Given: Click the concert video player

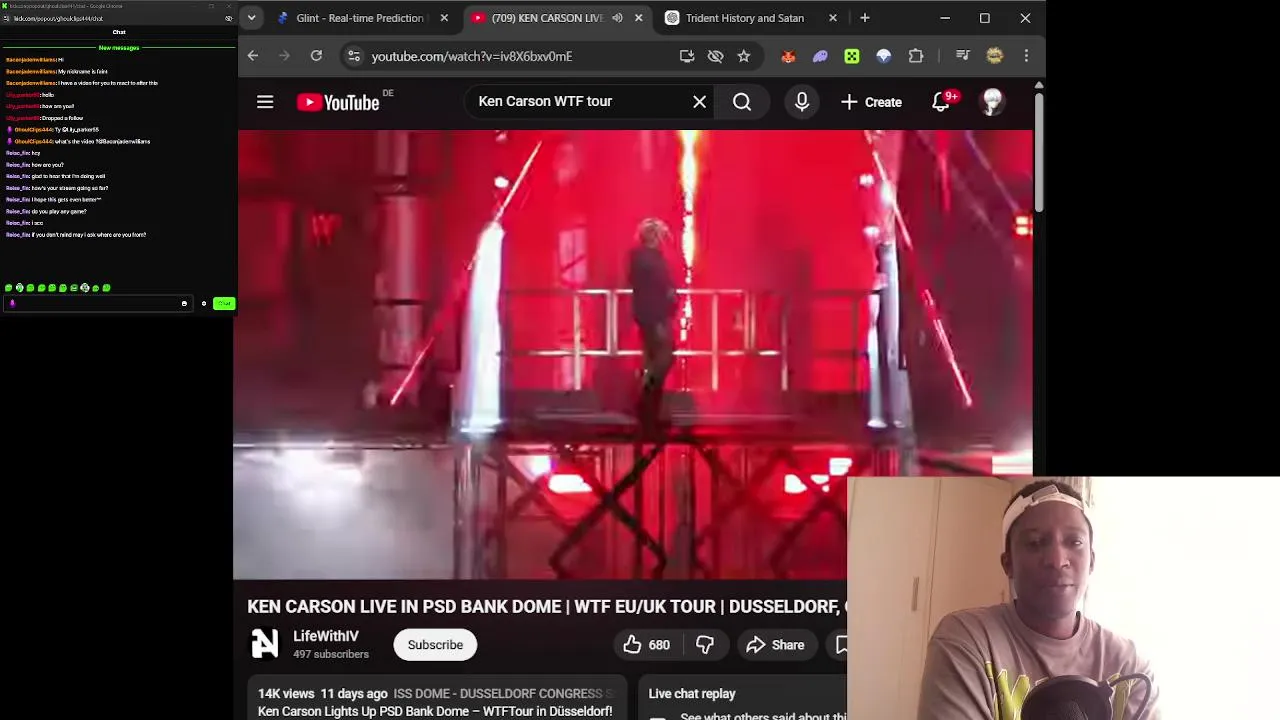Looking at the screenshot, I should click(x=634, y=355).
